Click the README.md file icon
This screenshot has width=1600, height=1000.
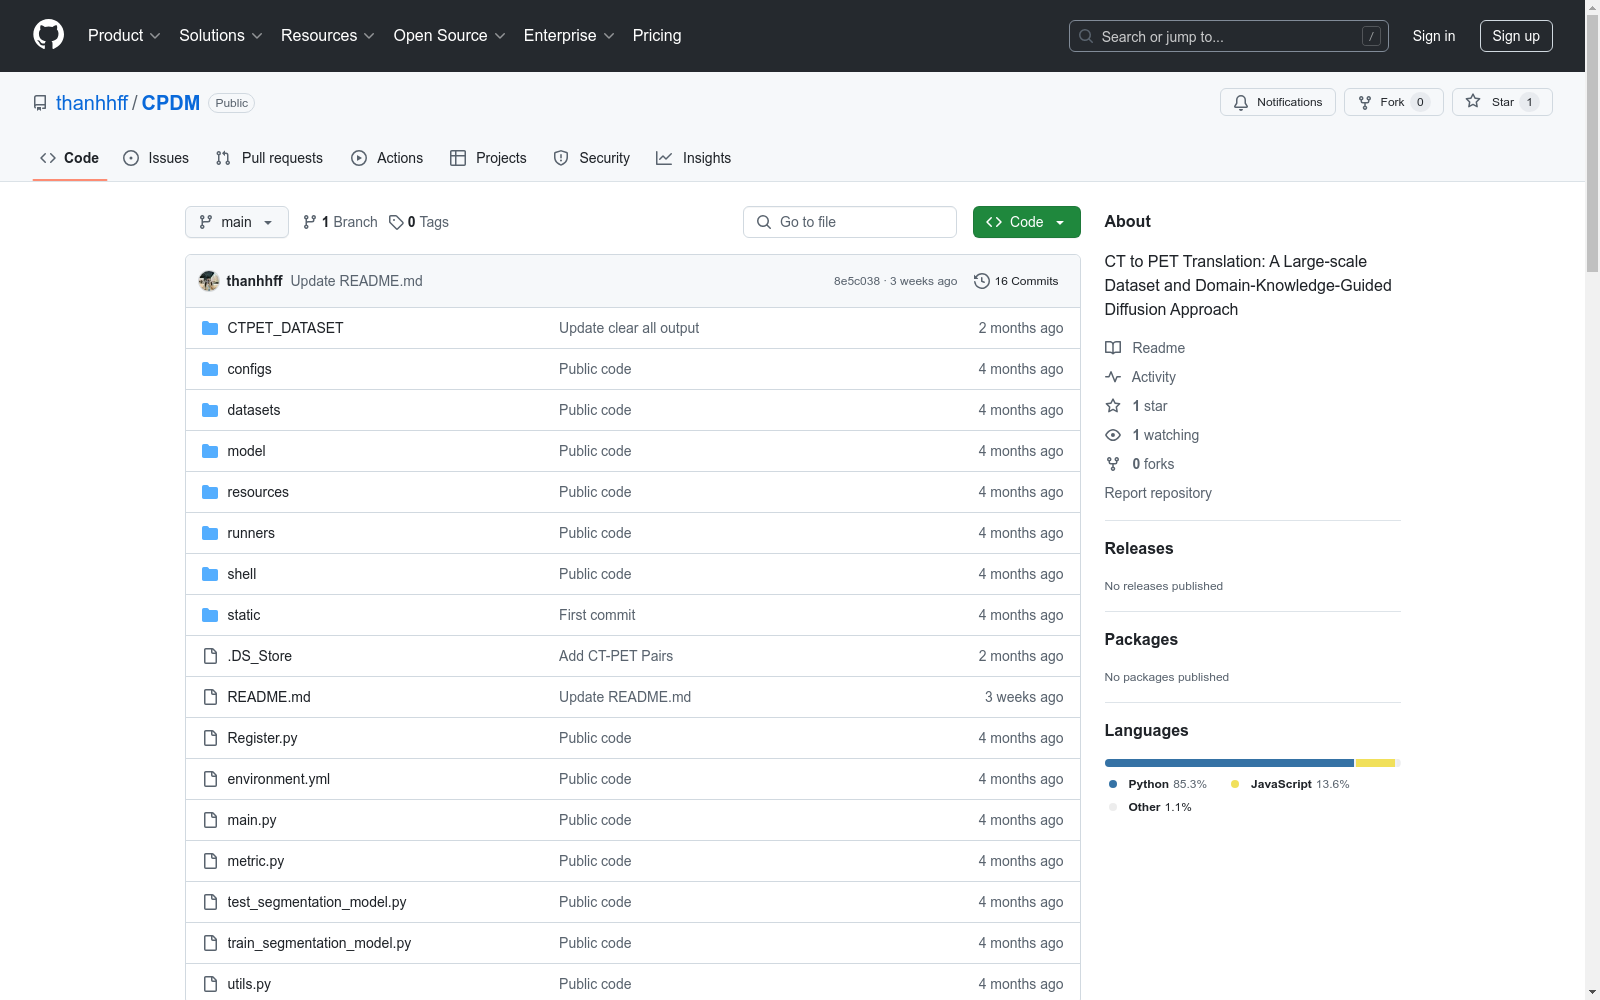click(x=210, y=697)
